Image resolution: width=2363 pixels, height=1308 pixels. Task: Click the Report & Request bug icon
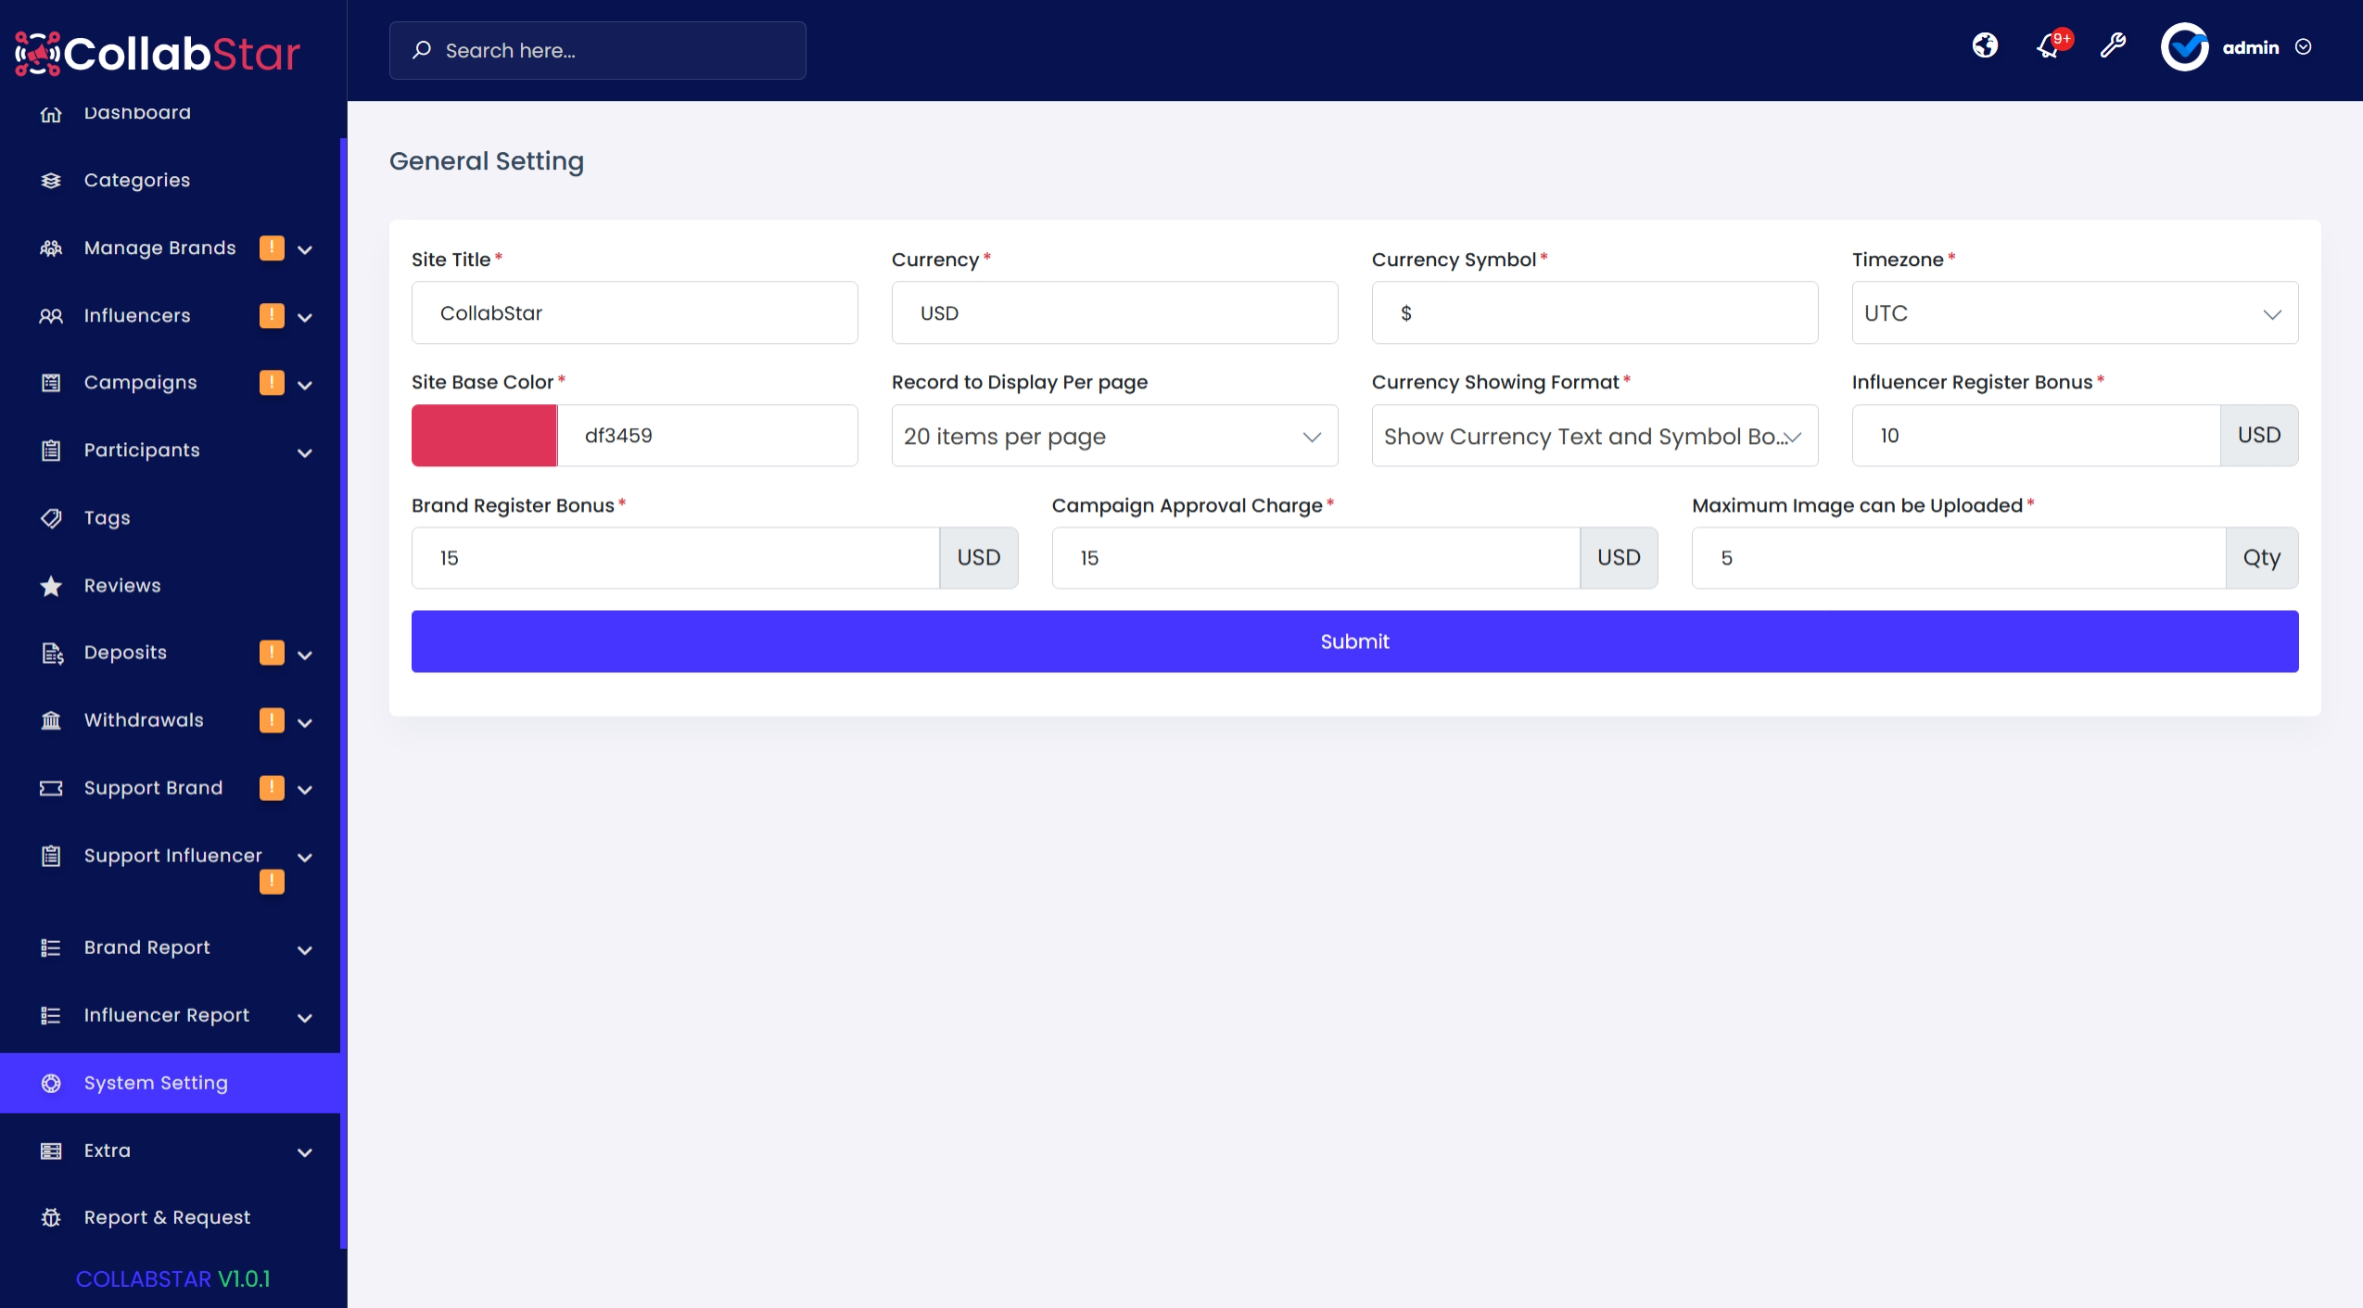click(x=51, y=1218)
